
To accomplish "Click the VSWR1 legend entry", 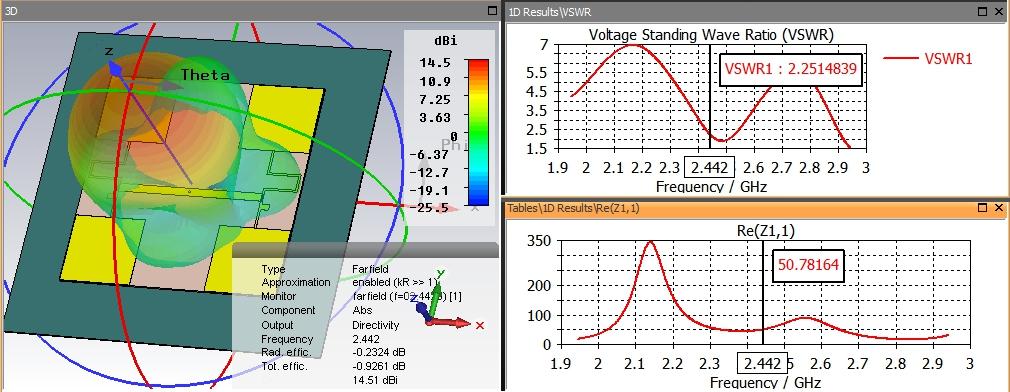I will click(x=928, y=58).
